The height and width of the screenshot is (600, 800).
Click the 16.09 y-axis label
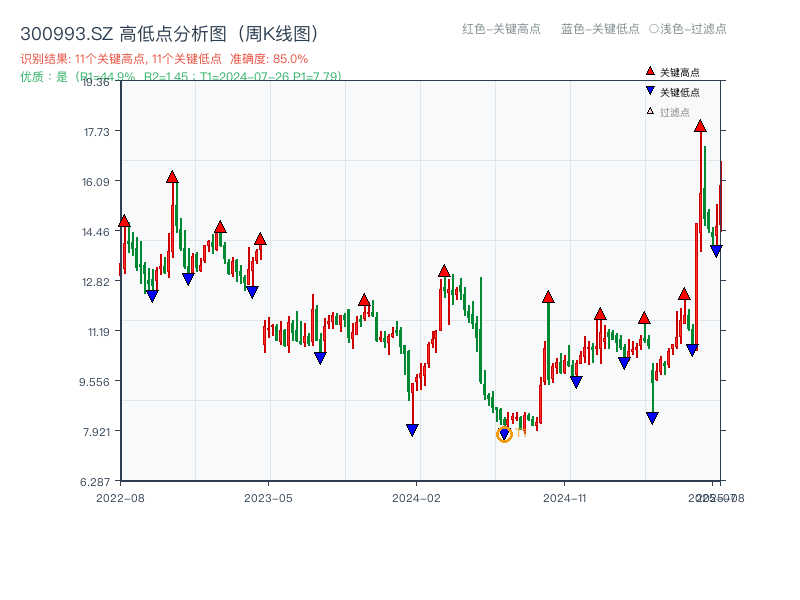96,182
